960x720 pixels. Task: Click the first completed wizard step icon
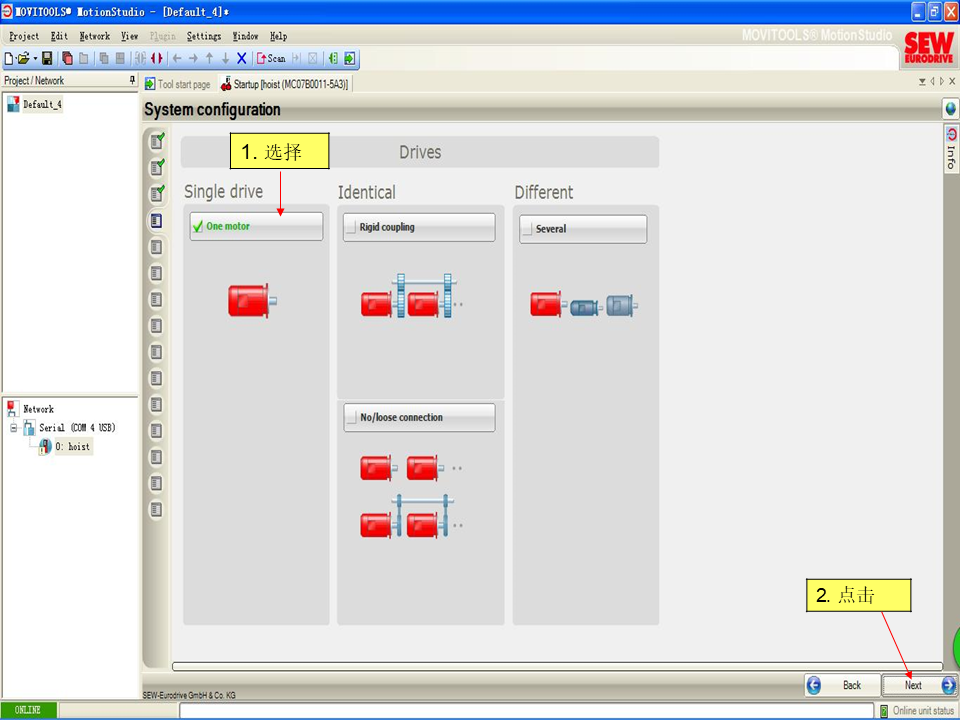coord(156,142)
